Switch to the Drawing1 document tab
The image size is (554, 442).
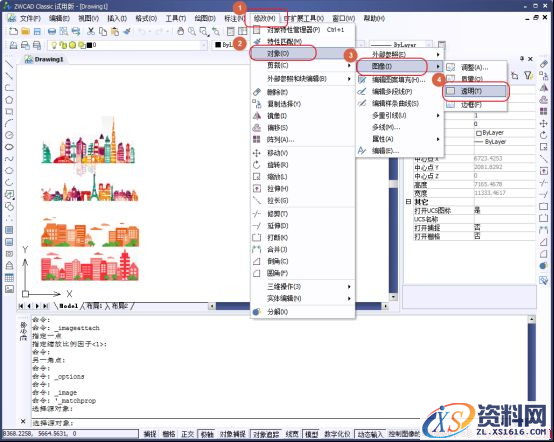(45, 59)
